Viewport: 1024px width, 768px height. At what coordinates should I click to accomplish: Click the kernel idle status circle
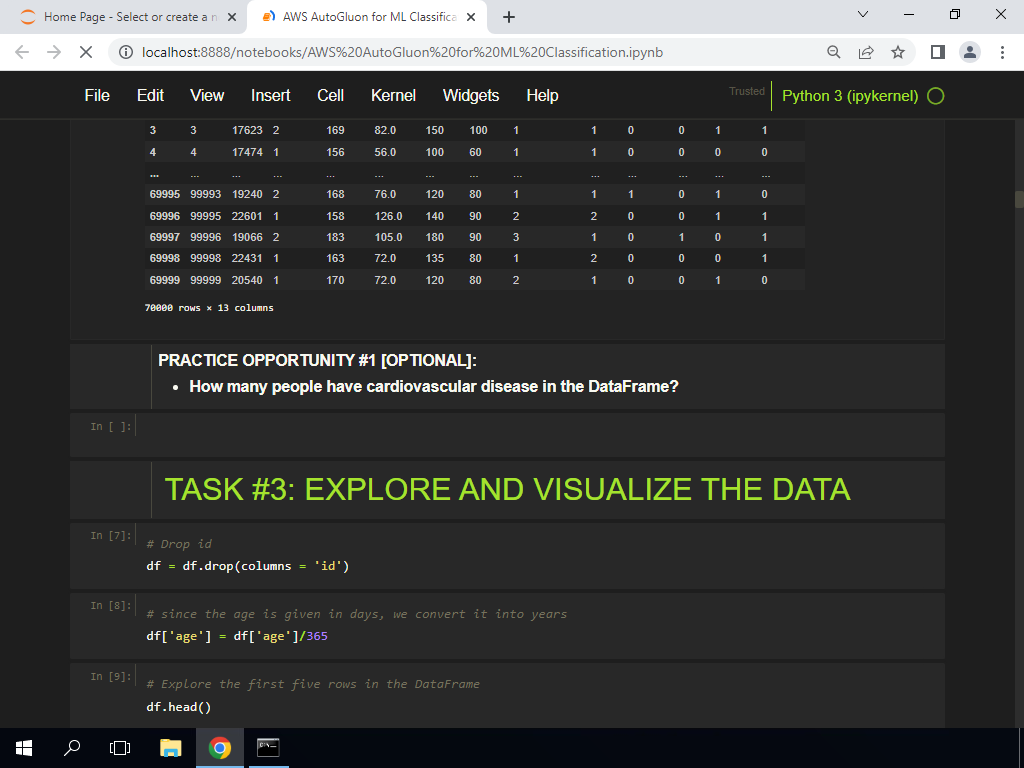pos(936,96)
